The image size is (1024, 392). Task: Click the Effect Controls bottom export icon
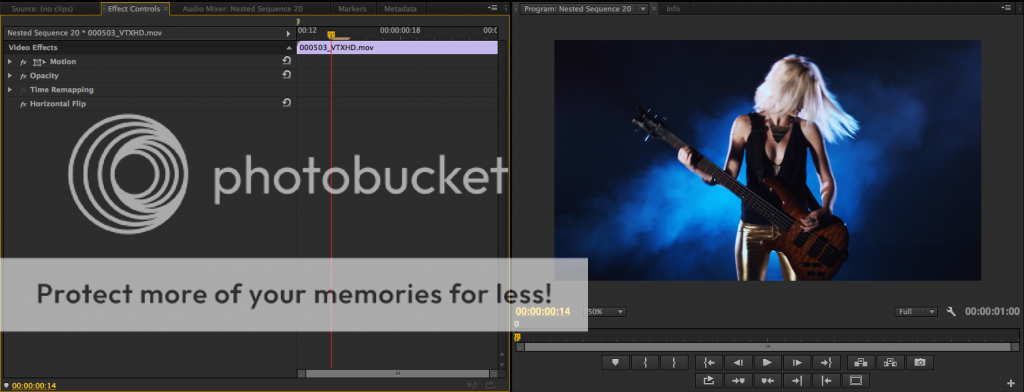pyautogui.click(x=490, y=385)
